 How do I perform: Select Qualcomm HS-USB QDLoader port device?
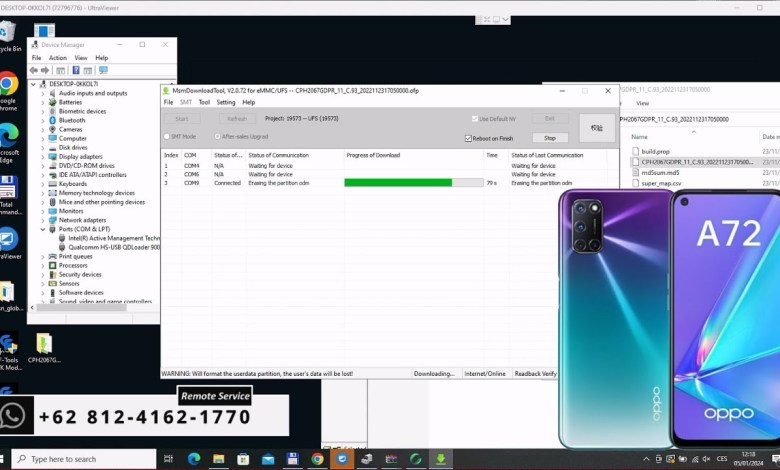point(113,247)
